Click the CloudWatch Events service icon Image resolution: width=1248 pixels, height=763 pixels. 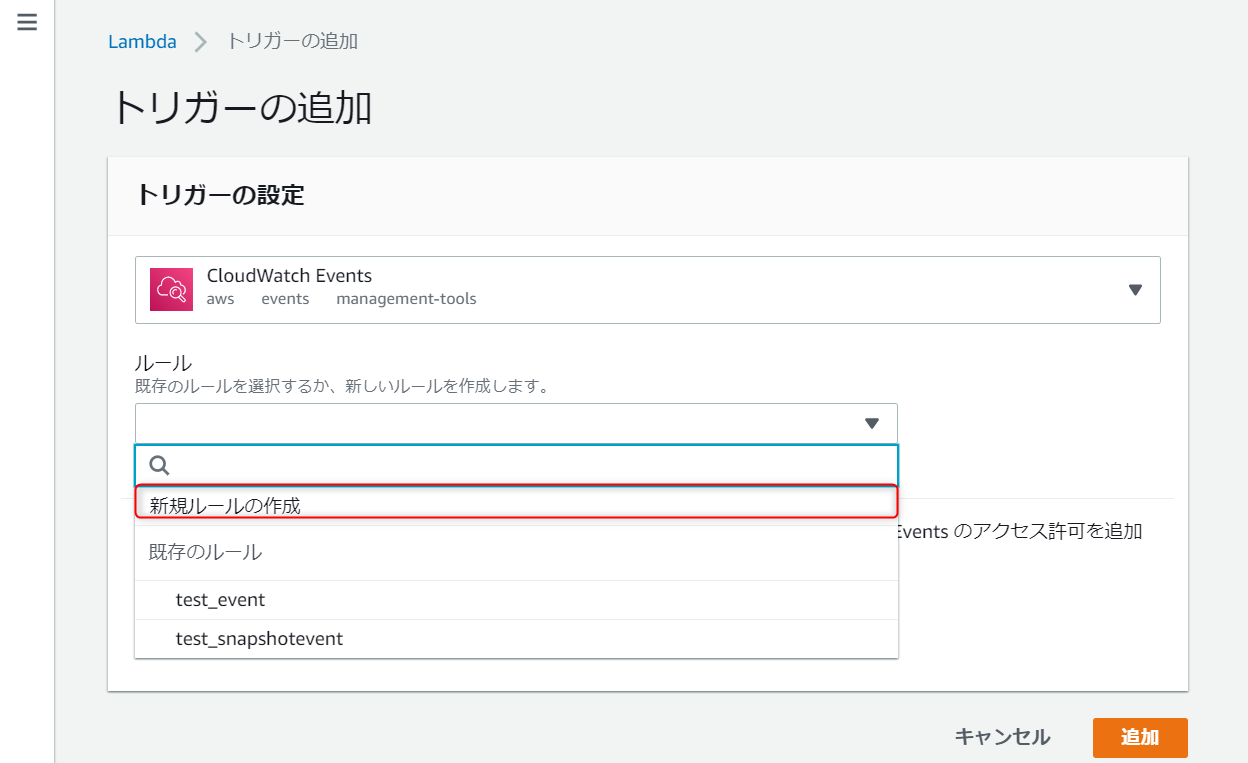(171, 289)
